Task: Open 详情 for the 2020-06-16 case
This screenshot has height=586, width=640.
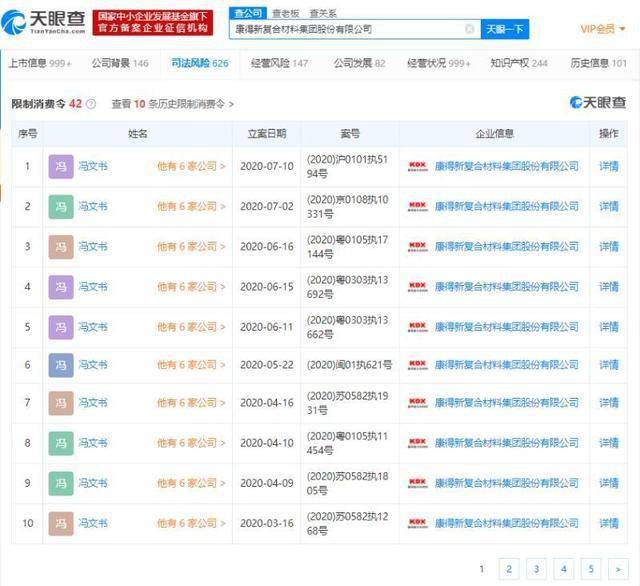Action: click(x=609, y=247)
